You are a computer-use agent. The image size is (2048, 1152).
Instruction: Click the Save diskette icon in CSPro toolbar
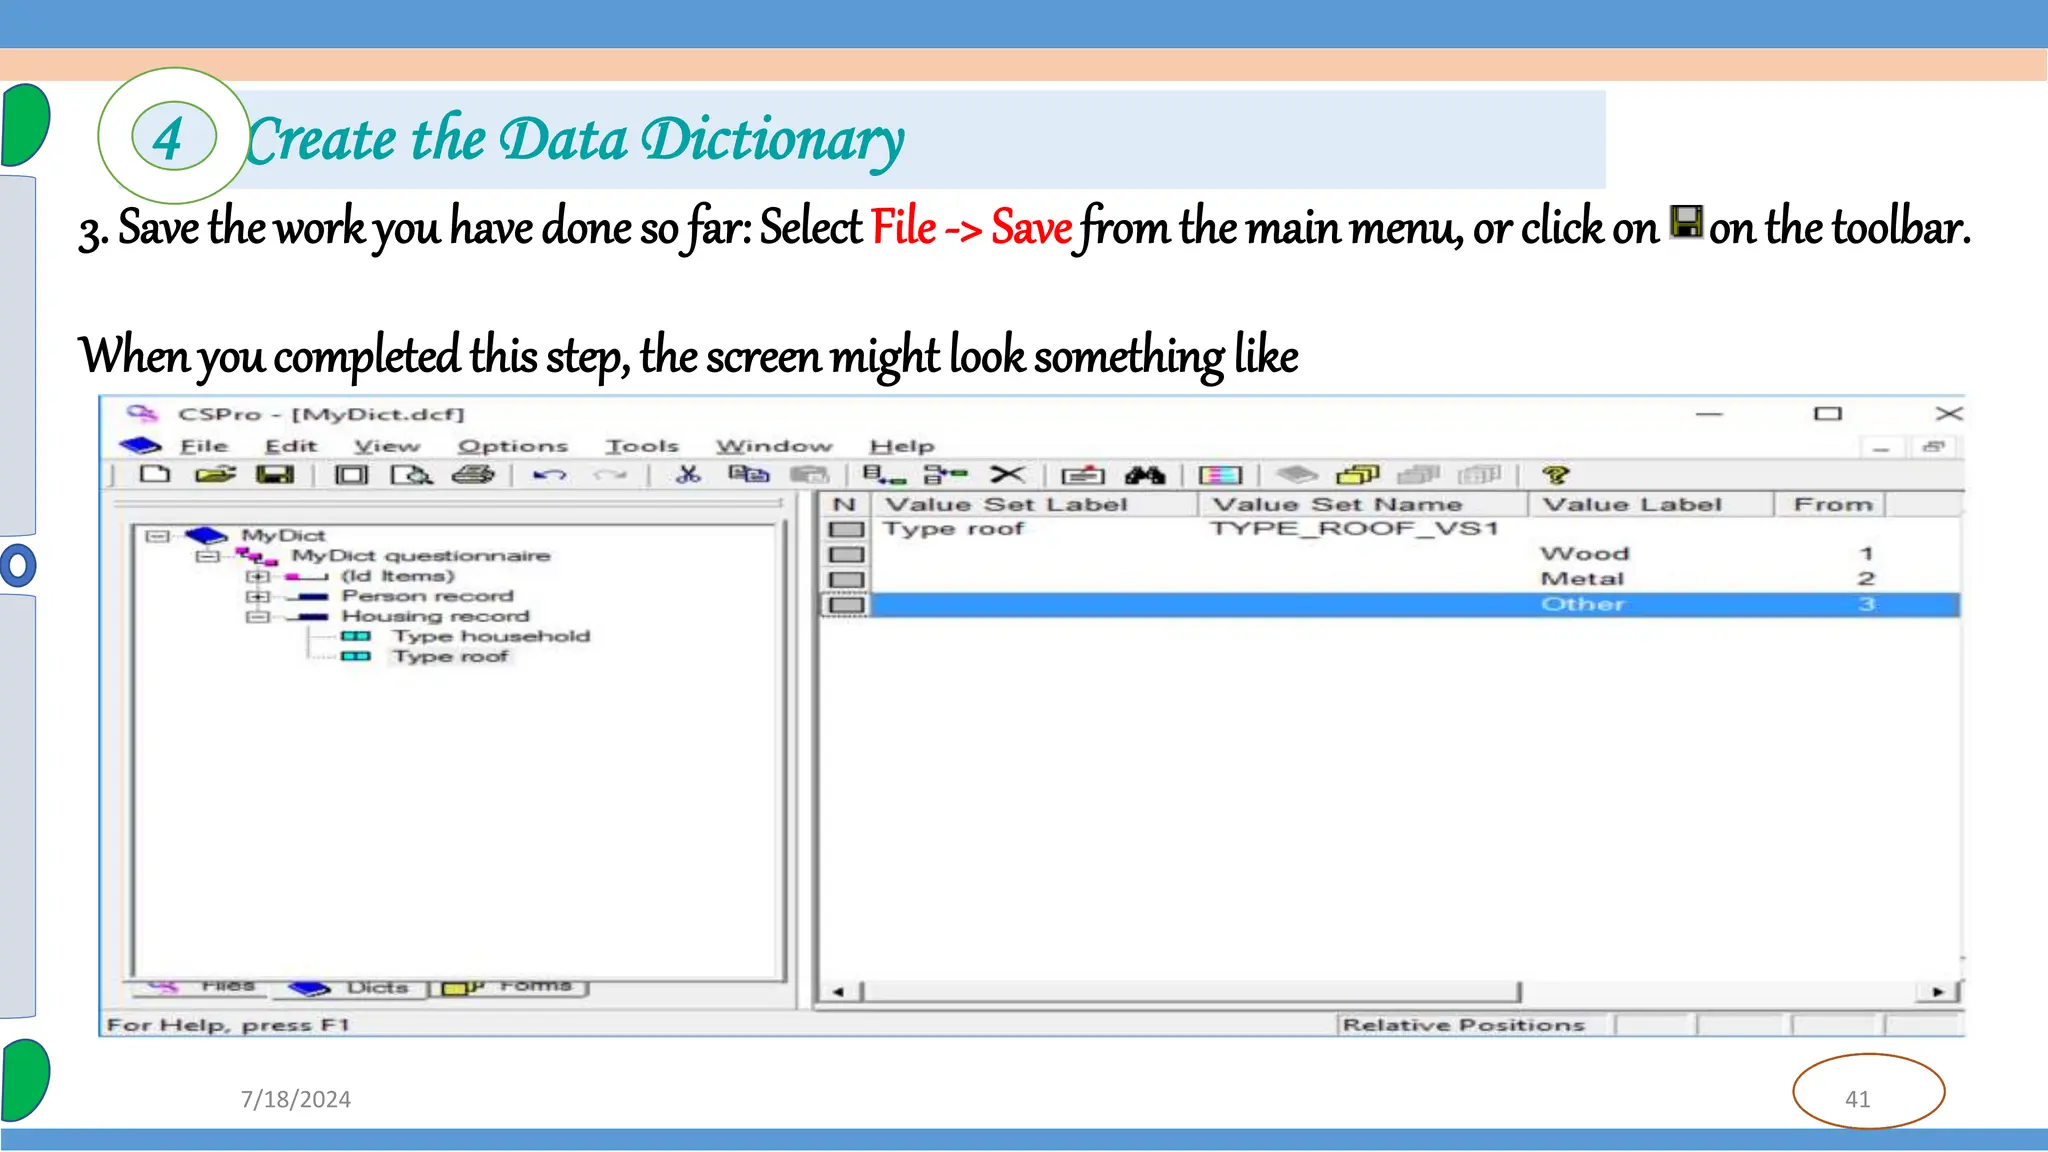coord(275,474)
